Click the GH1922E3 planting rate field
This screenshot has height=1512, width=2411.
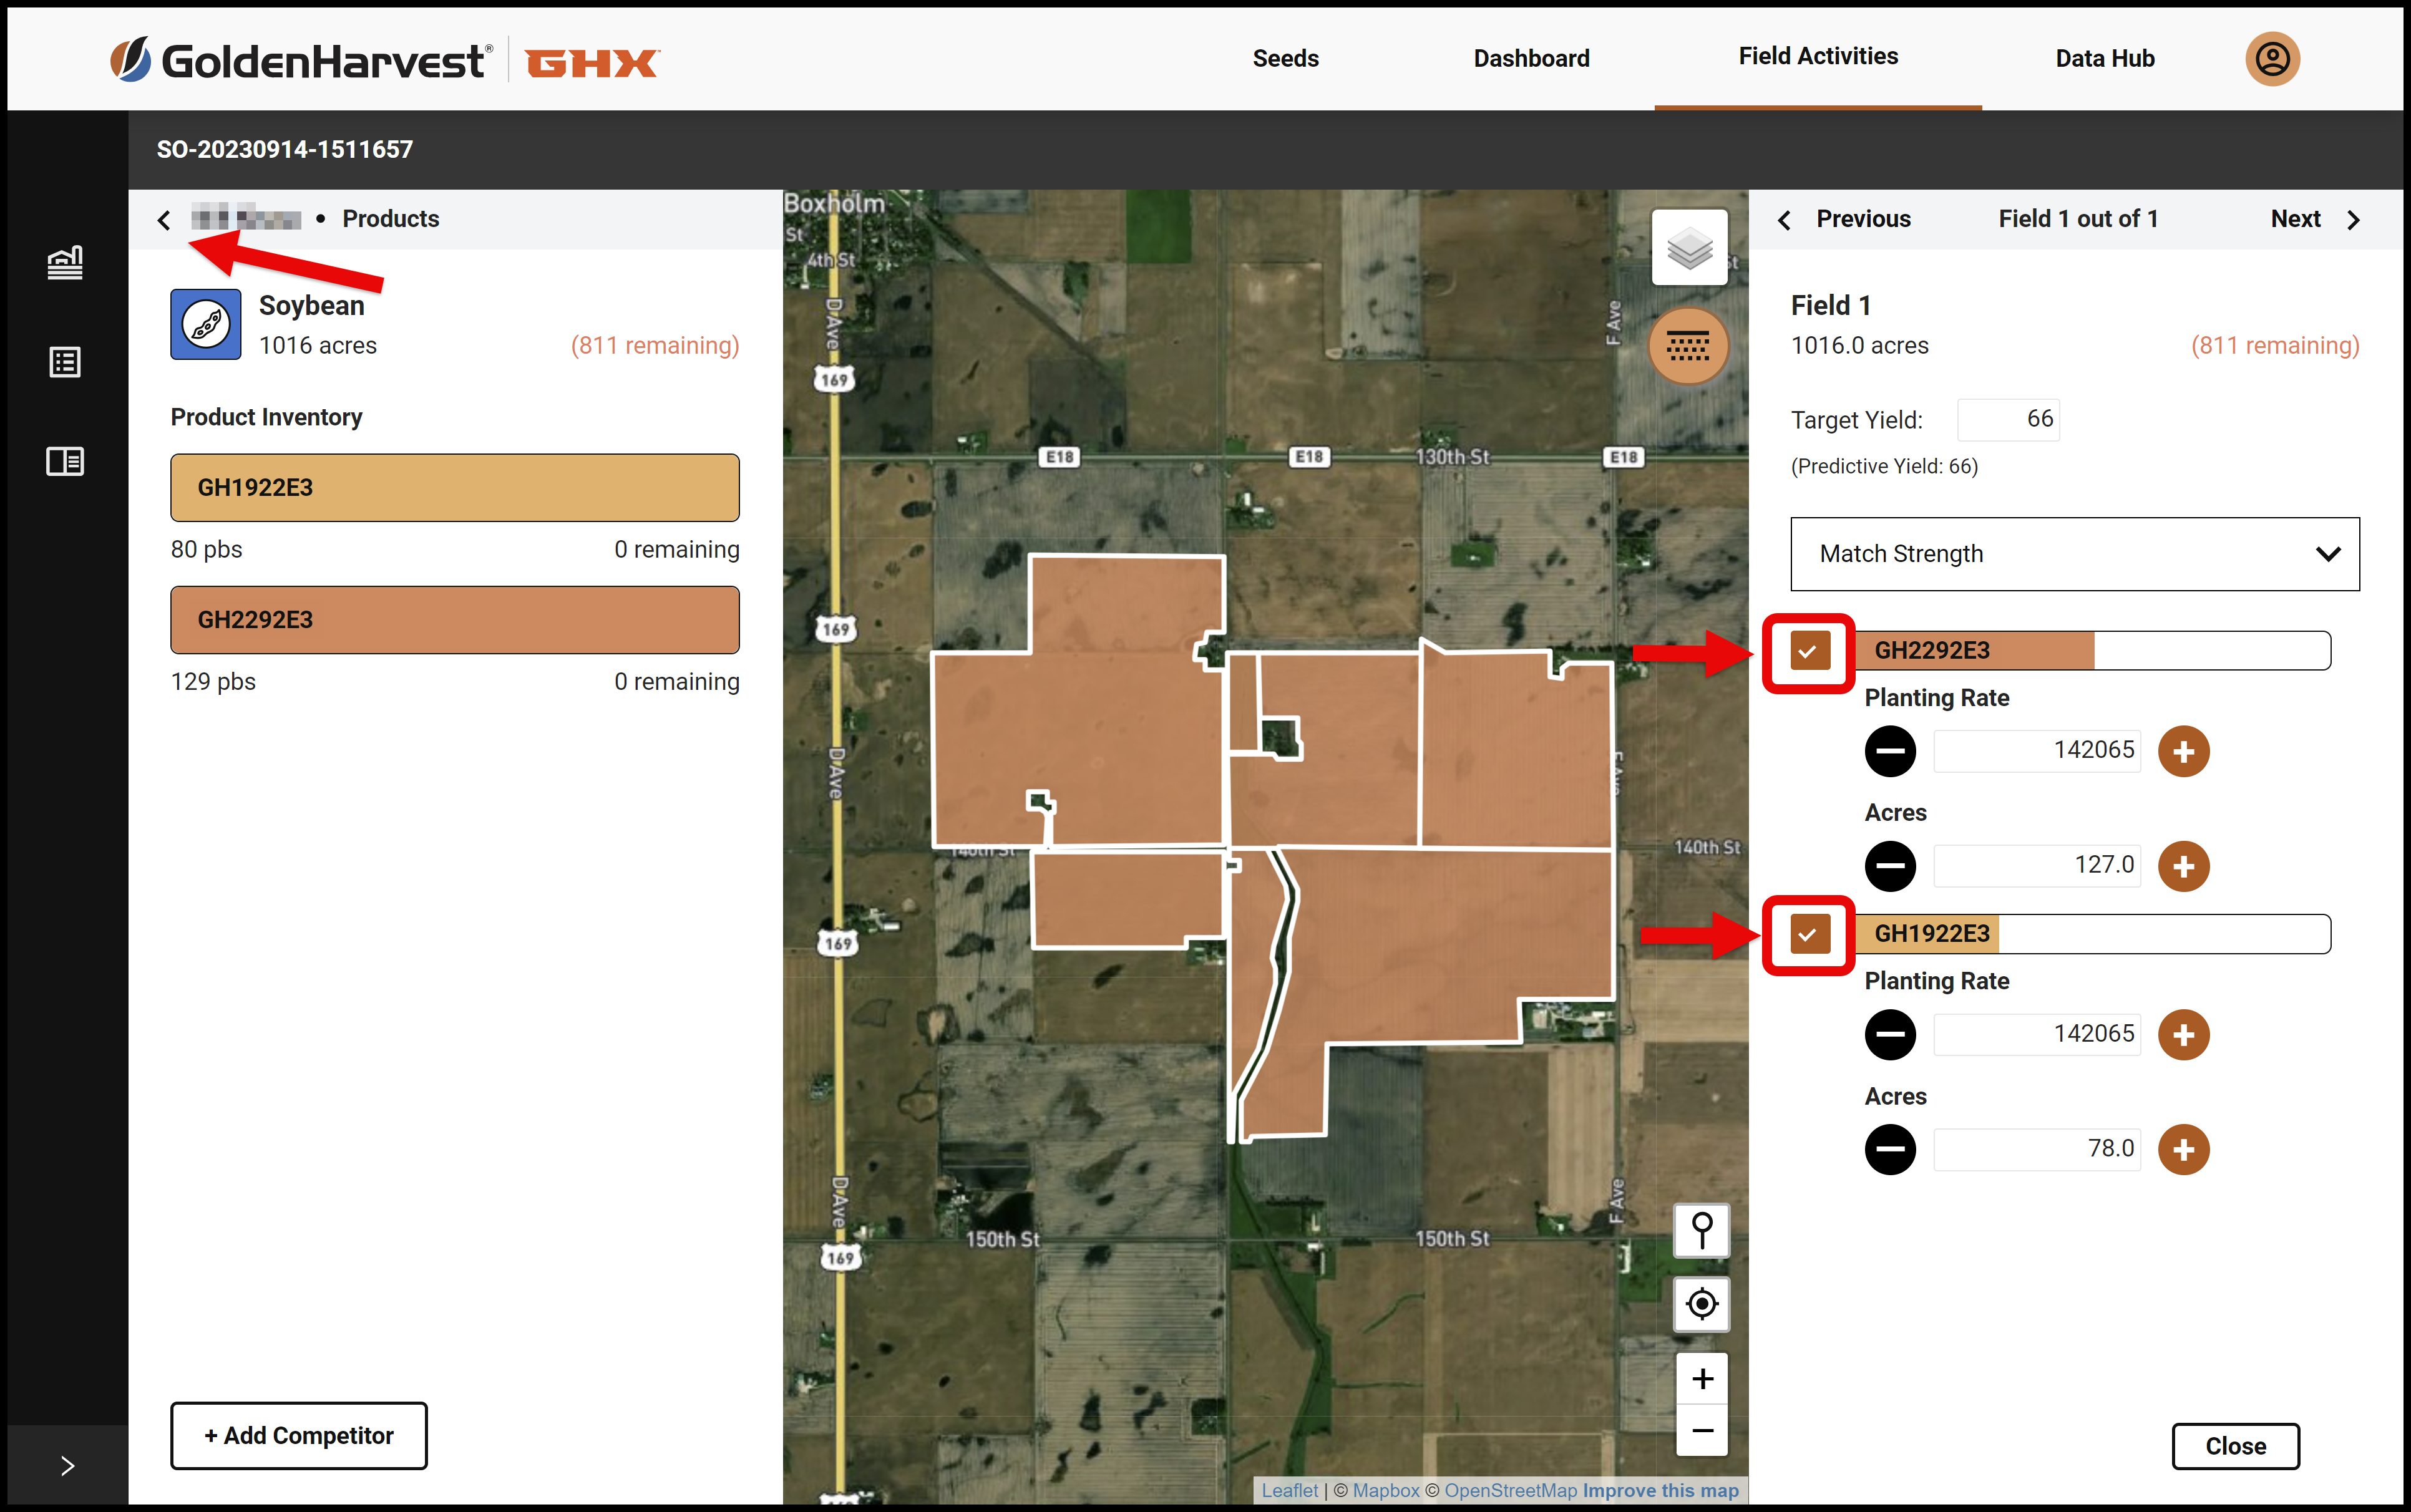[x=2037, y=1034]
